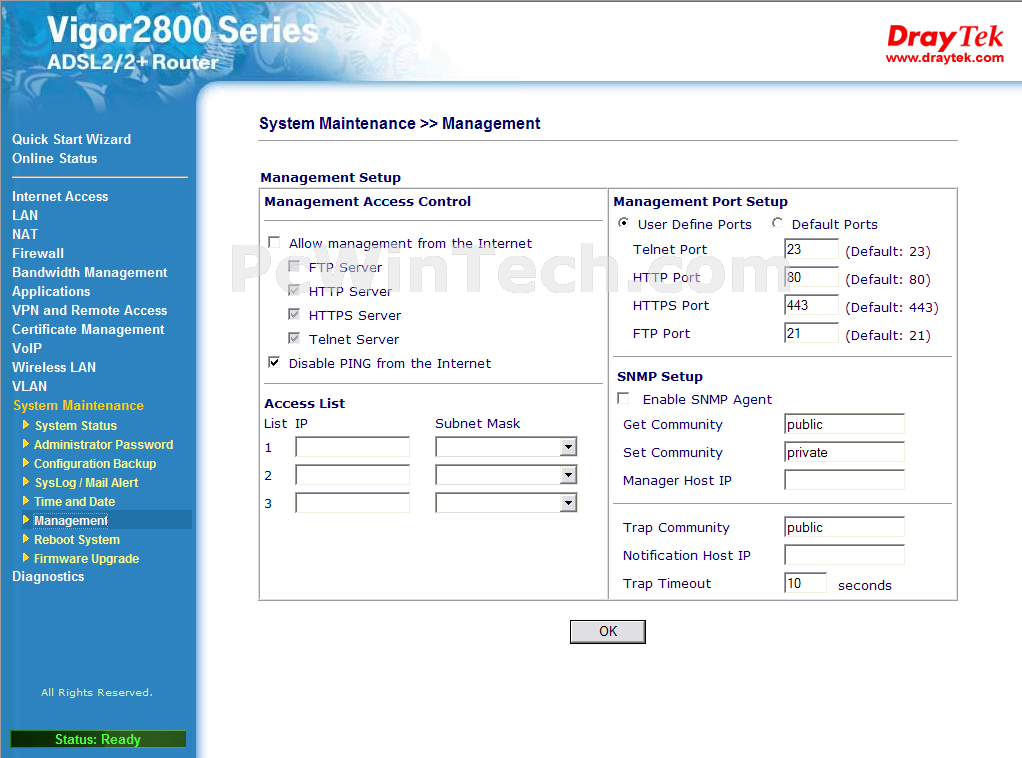Open Administrator Password page
Viewport: 1022px width, 758px height.
[104, 445]
